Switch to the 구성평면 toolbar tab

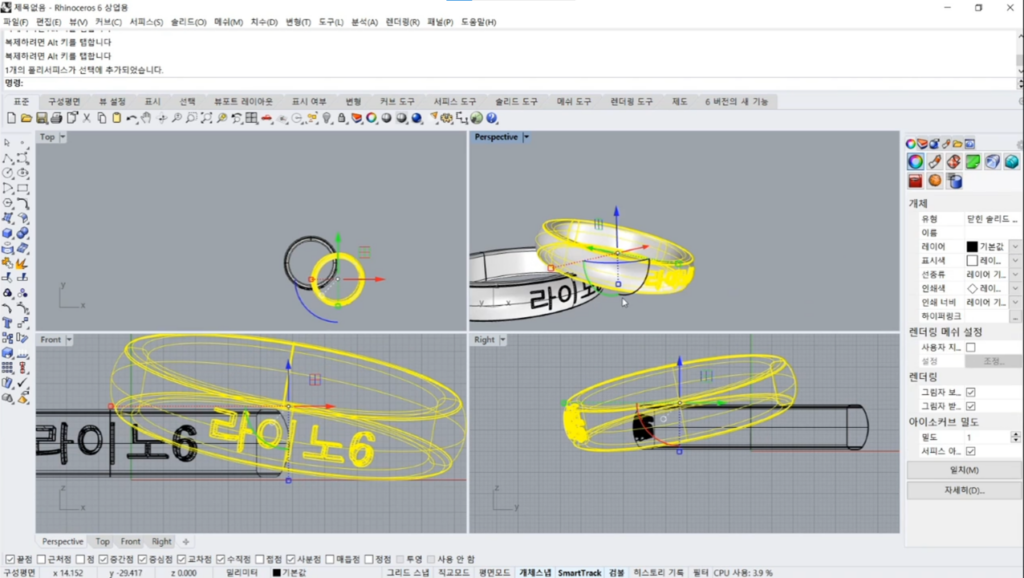[x=64, y=101]
